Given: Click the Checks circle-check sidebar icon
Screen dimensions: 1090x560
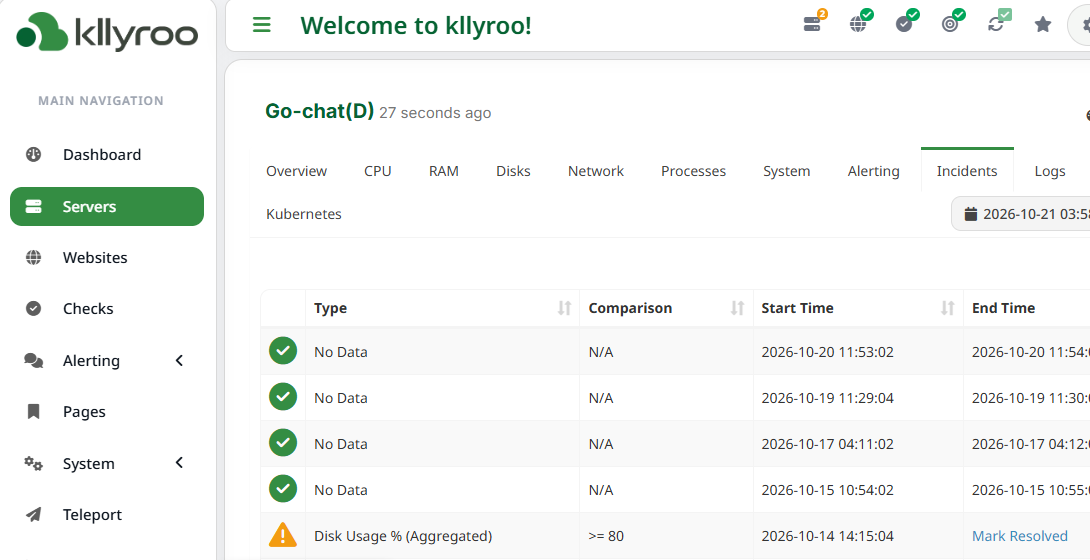Looking at the screenshot, I should pyautogui.click(x=33, y=308).
